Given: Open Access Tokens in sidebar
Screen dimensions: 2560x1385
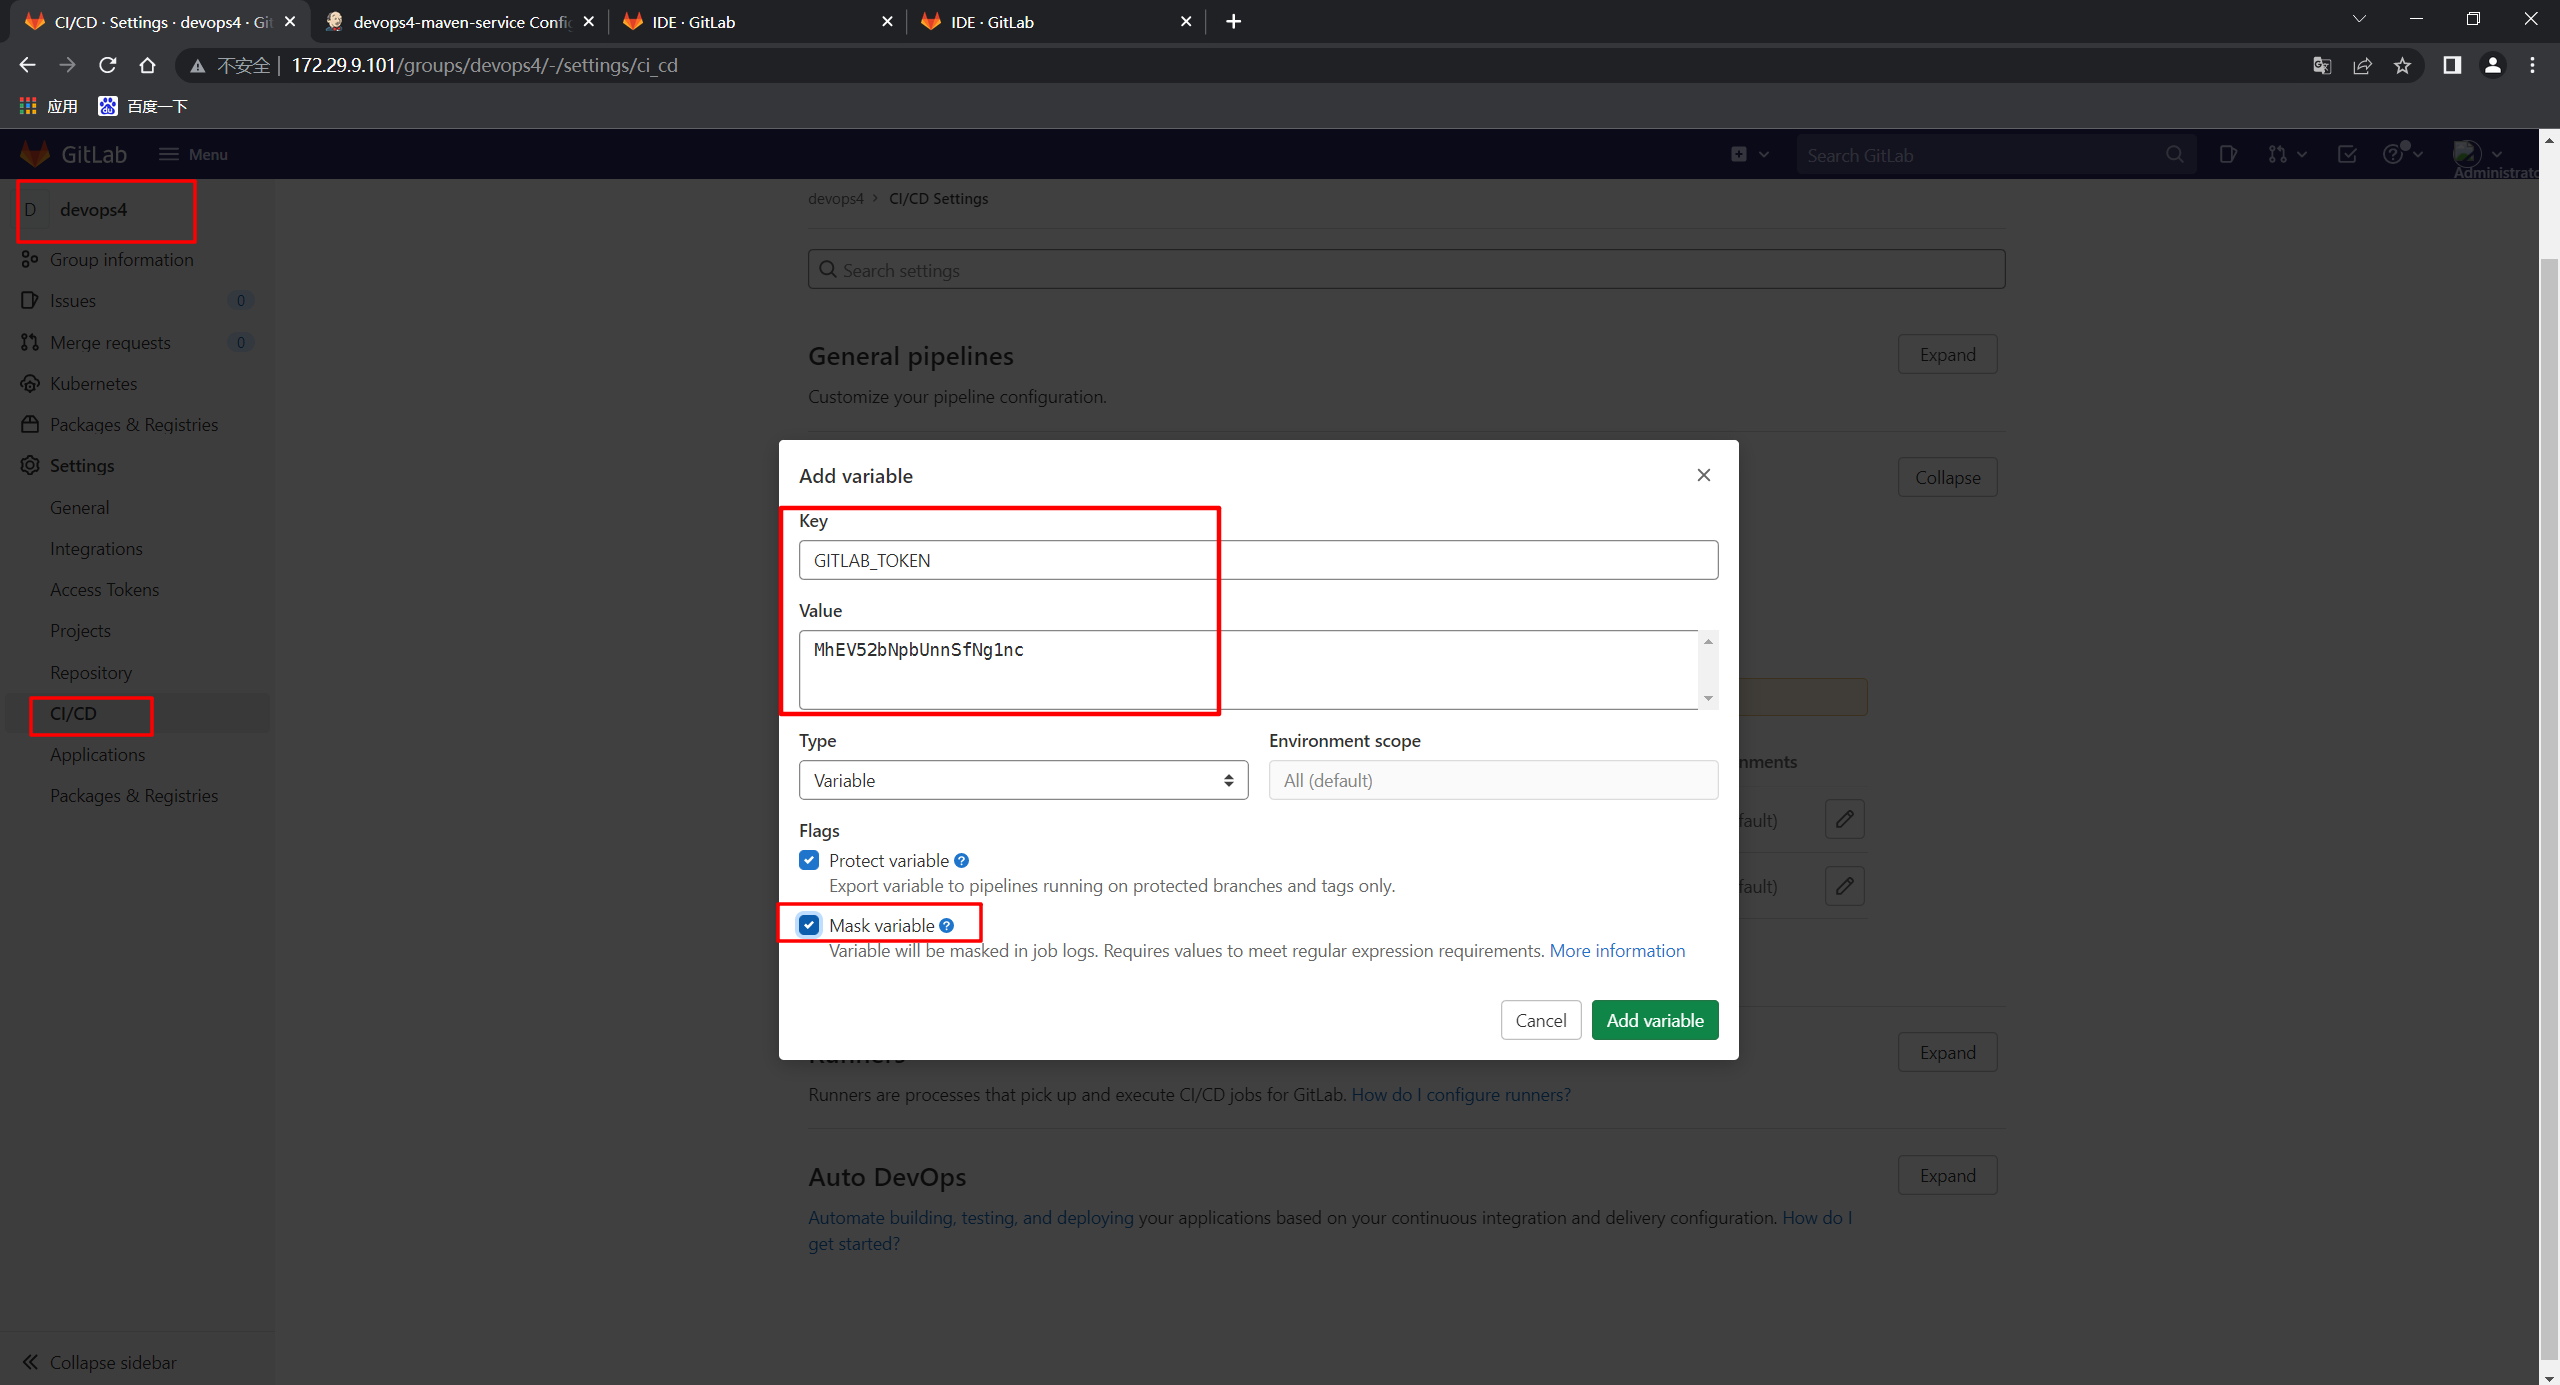Looking at the screenshot, I should tap(105, 589).
